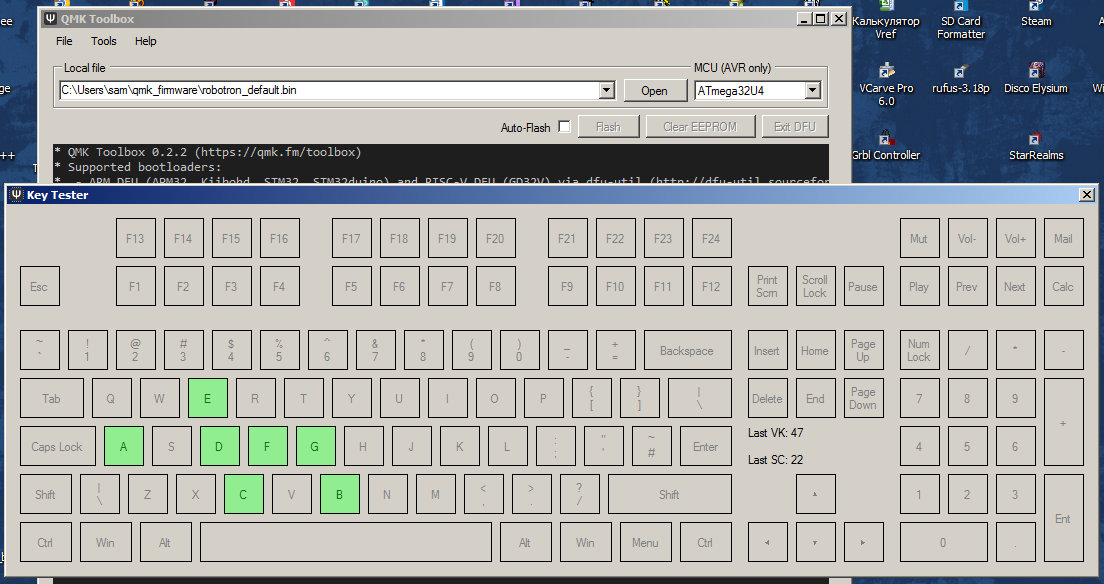Click the highlighted B key
1104x584 pixels.
(x=339, y=494)
